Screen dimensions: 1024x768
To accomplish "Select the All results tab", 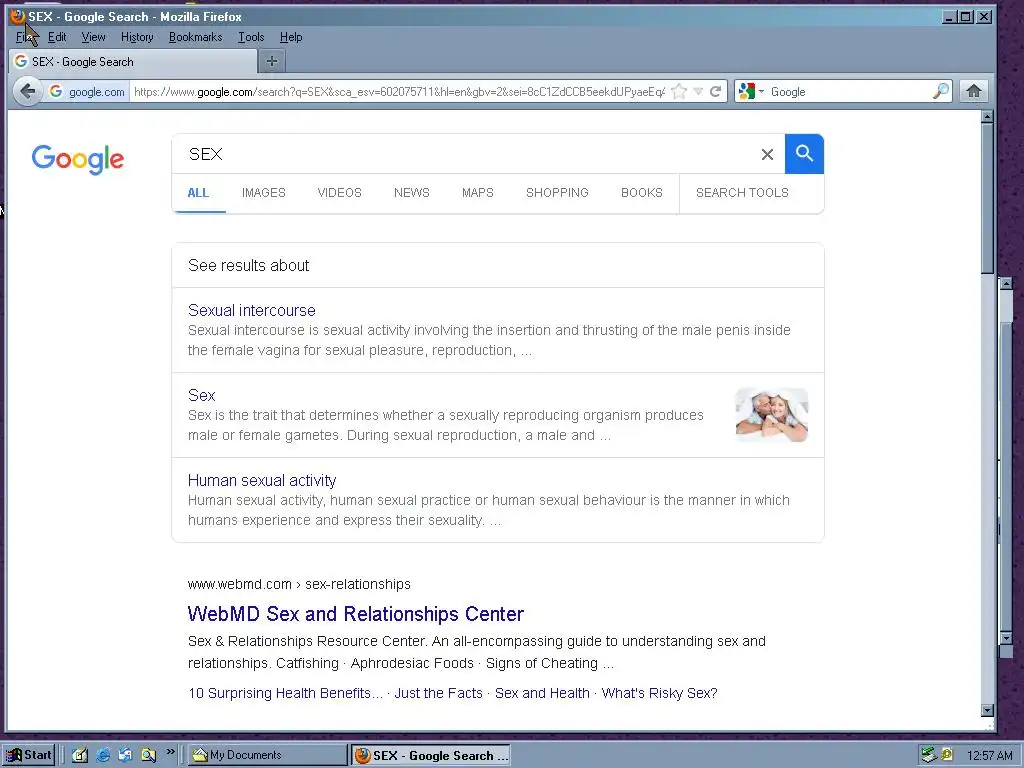I will click(x=198, y=193).
